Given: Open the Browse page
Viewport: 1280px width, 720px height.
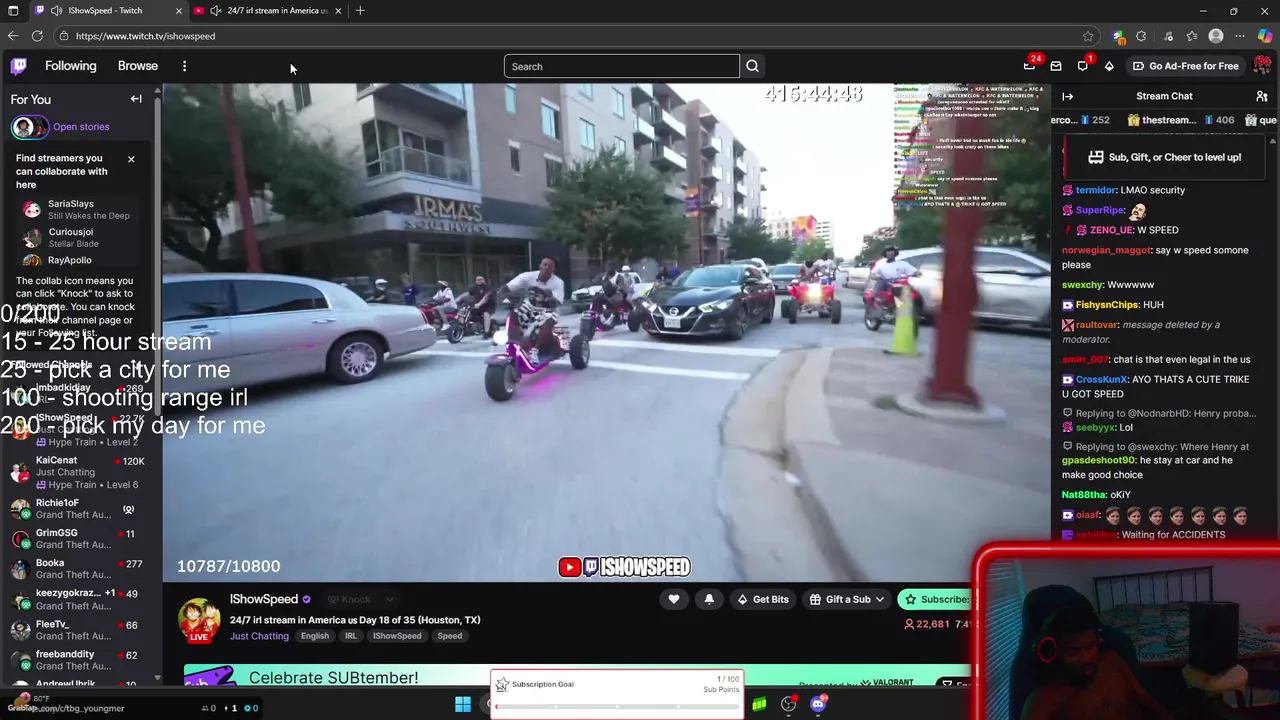Looking at the screenshot, I should [138, 66].
